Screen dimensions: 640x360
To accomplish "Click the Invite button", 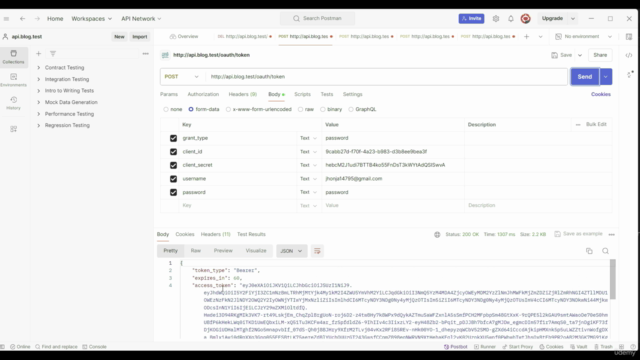I will click(x=471, y=18).
